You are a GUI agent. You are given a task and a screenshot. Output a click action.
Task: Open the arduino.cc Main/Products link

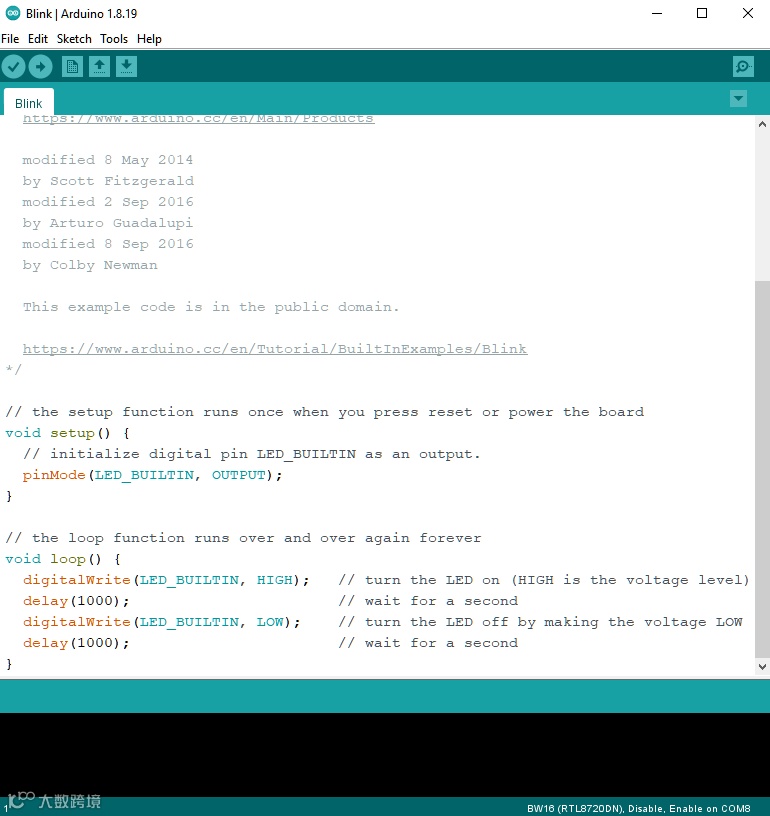[198, 119]
